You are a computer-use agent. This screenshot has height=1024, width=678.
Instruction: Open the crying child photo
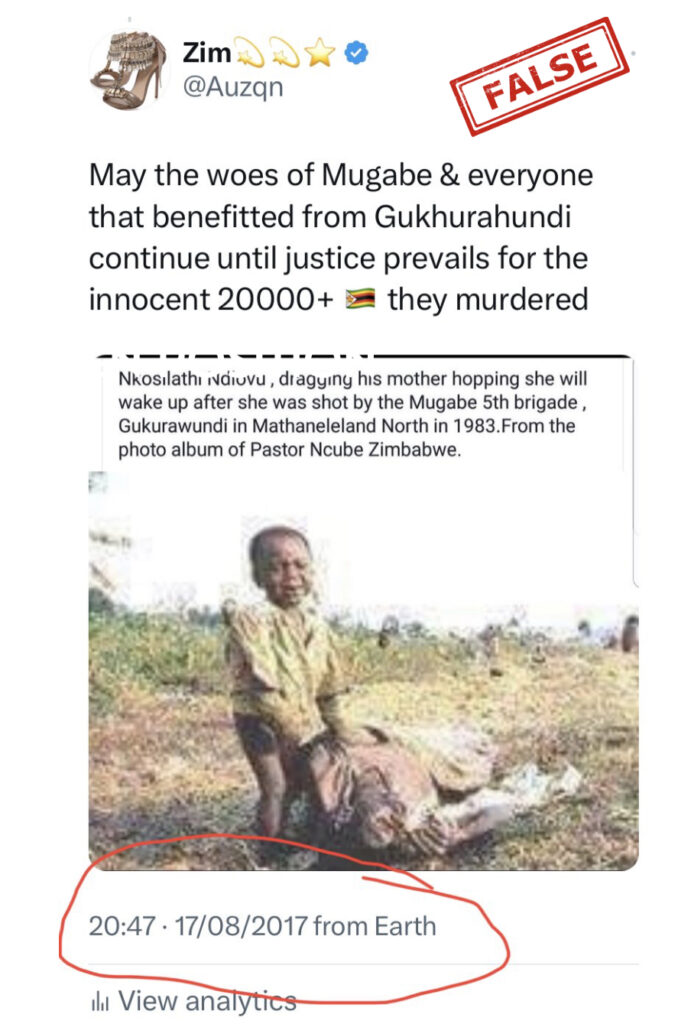pyautogui.click(x=363, y=670)
